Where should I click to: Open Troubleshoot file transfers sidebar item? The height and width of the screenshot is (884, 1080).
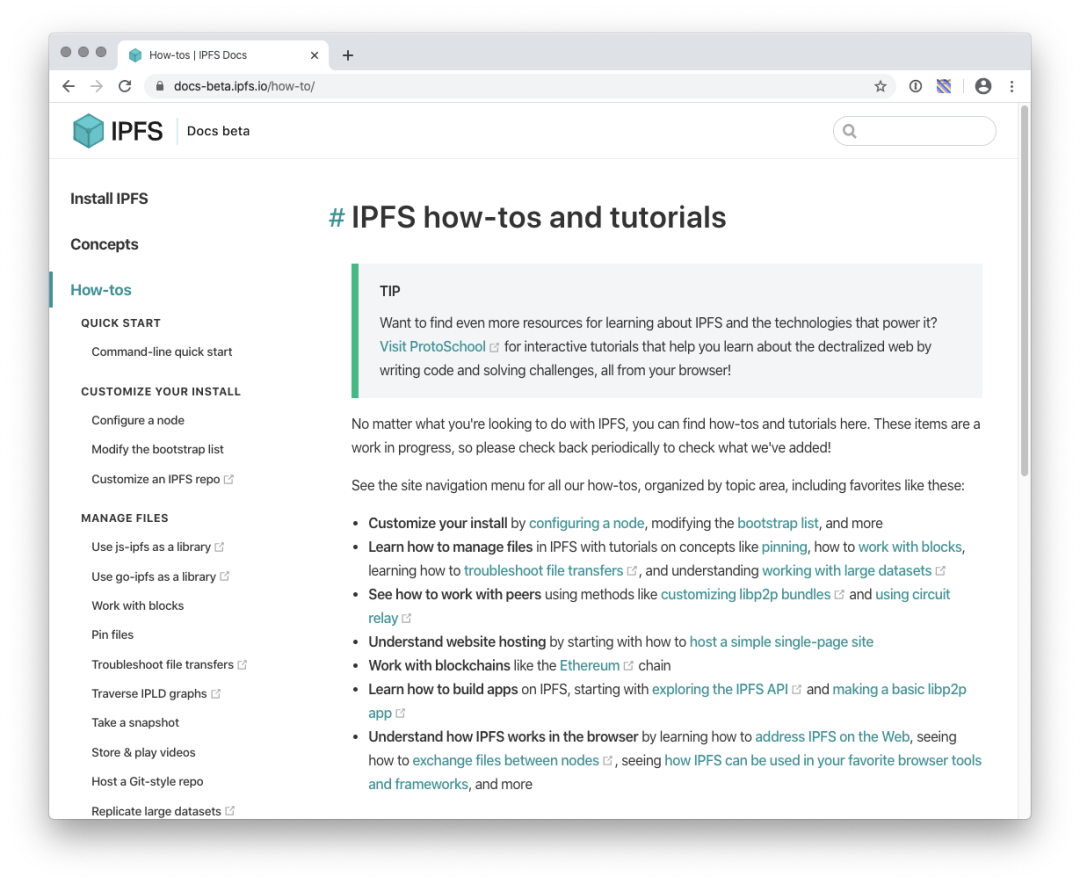[169, 664]
